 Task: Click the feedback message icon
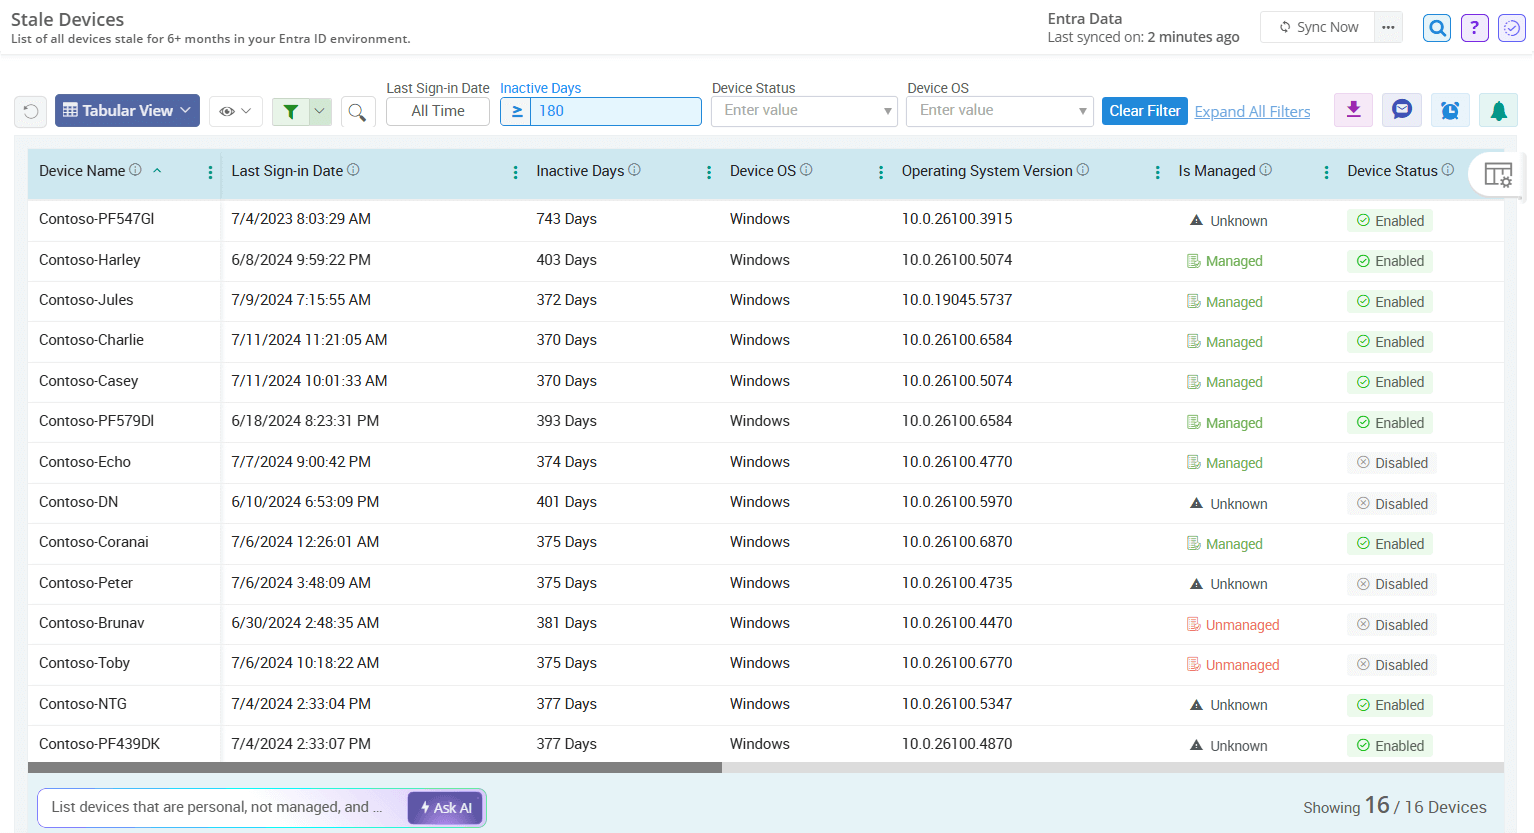coord(1401,110)
